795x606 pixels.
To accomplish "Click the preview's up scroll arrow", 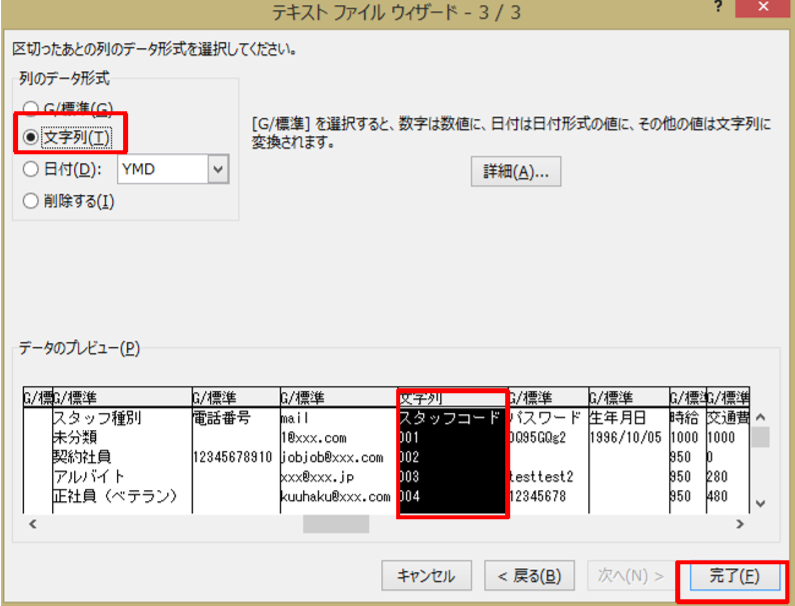I will click(x=761, y=417).
